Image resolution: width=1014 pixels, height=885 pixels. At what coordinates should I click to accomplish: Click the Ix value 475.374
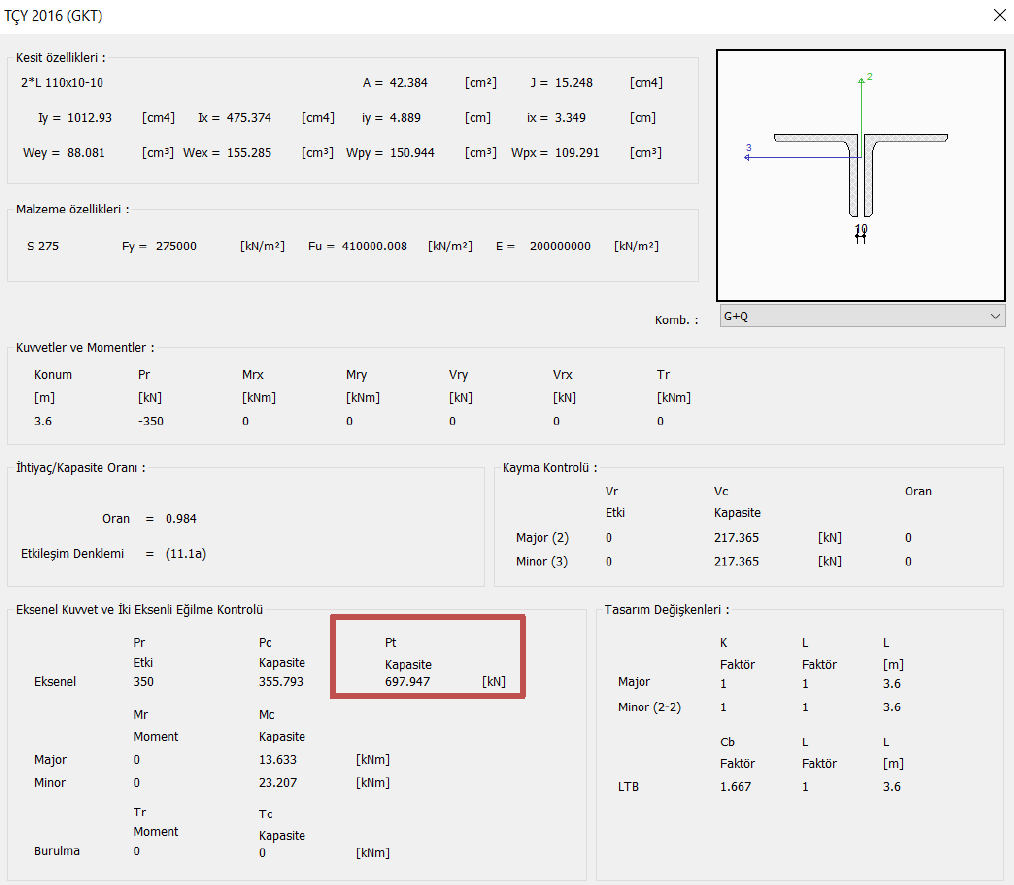[x=249, y=118]
